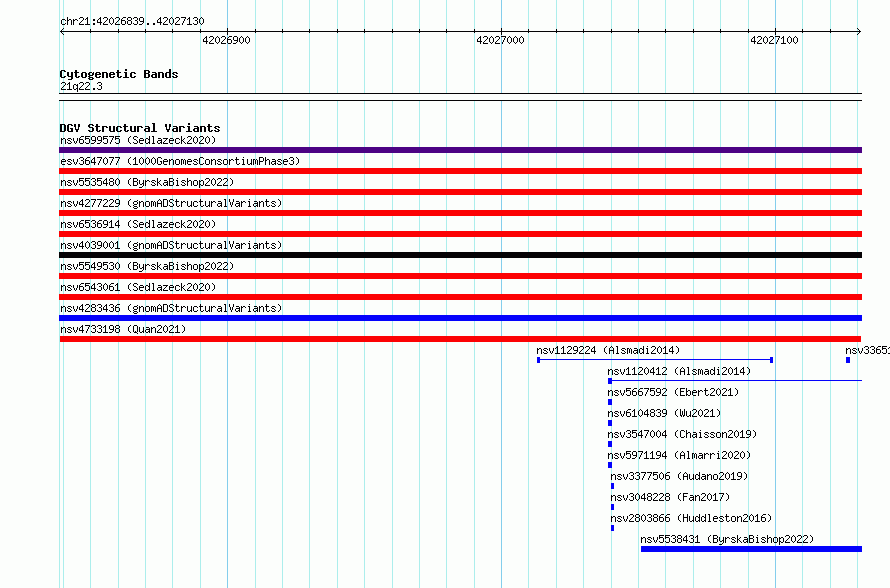The width and height of the screenshot is (890, 588).
Task: Select the blue nsv5538431 variant bar
Action: click(x=751, y=549)
